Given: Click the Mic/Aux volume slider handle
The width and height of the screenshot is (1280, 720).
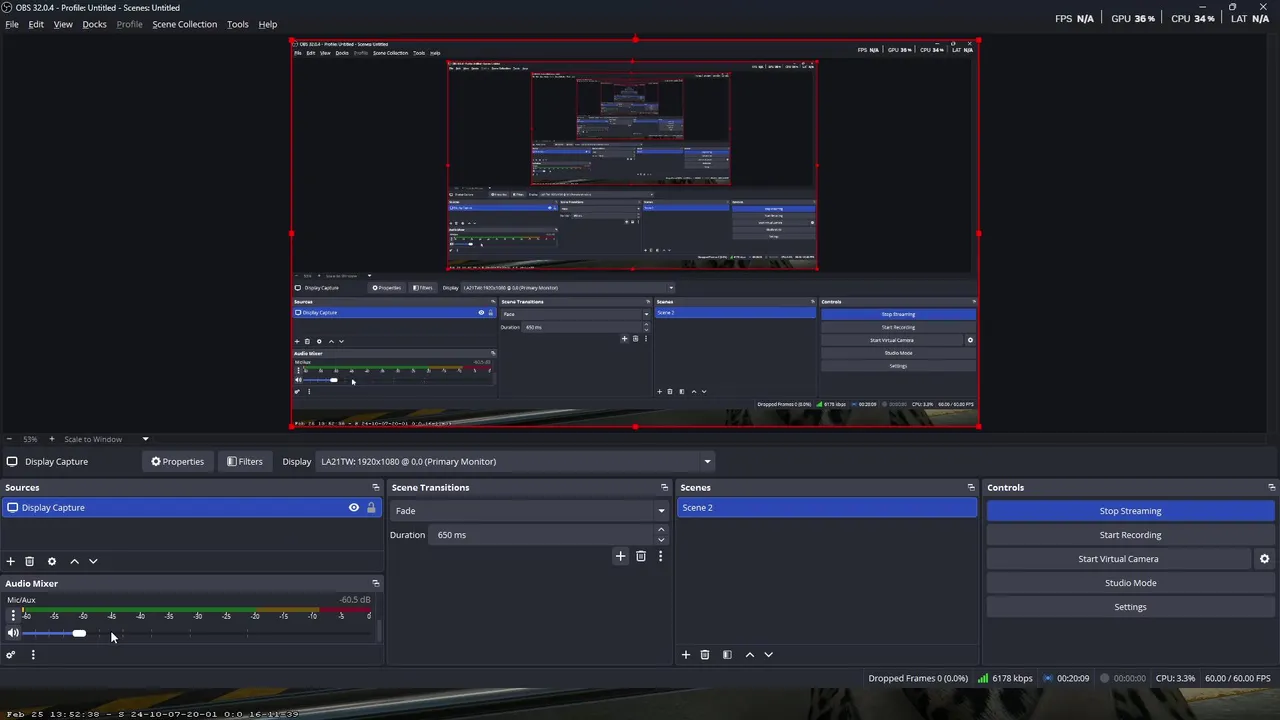Looking at the screenshot, I should coord(79,633).
